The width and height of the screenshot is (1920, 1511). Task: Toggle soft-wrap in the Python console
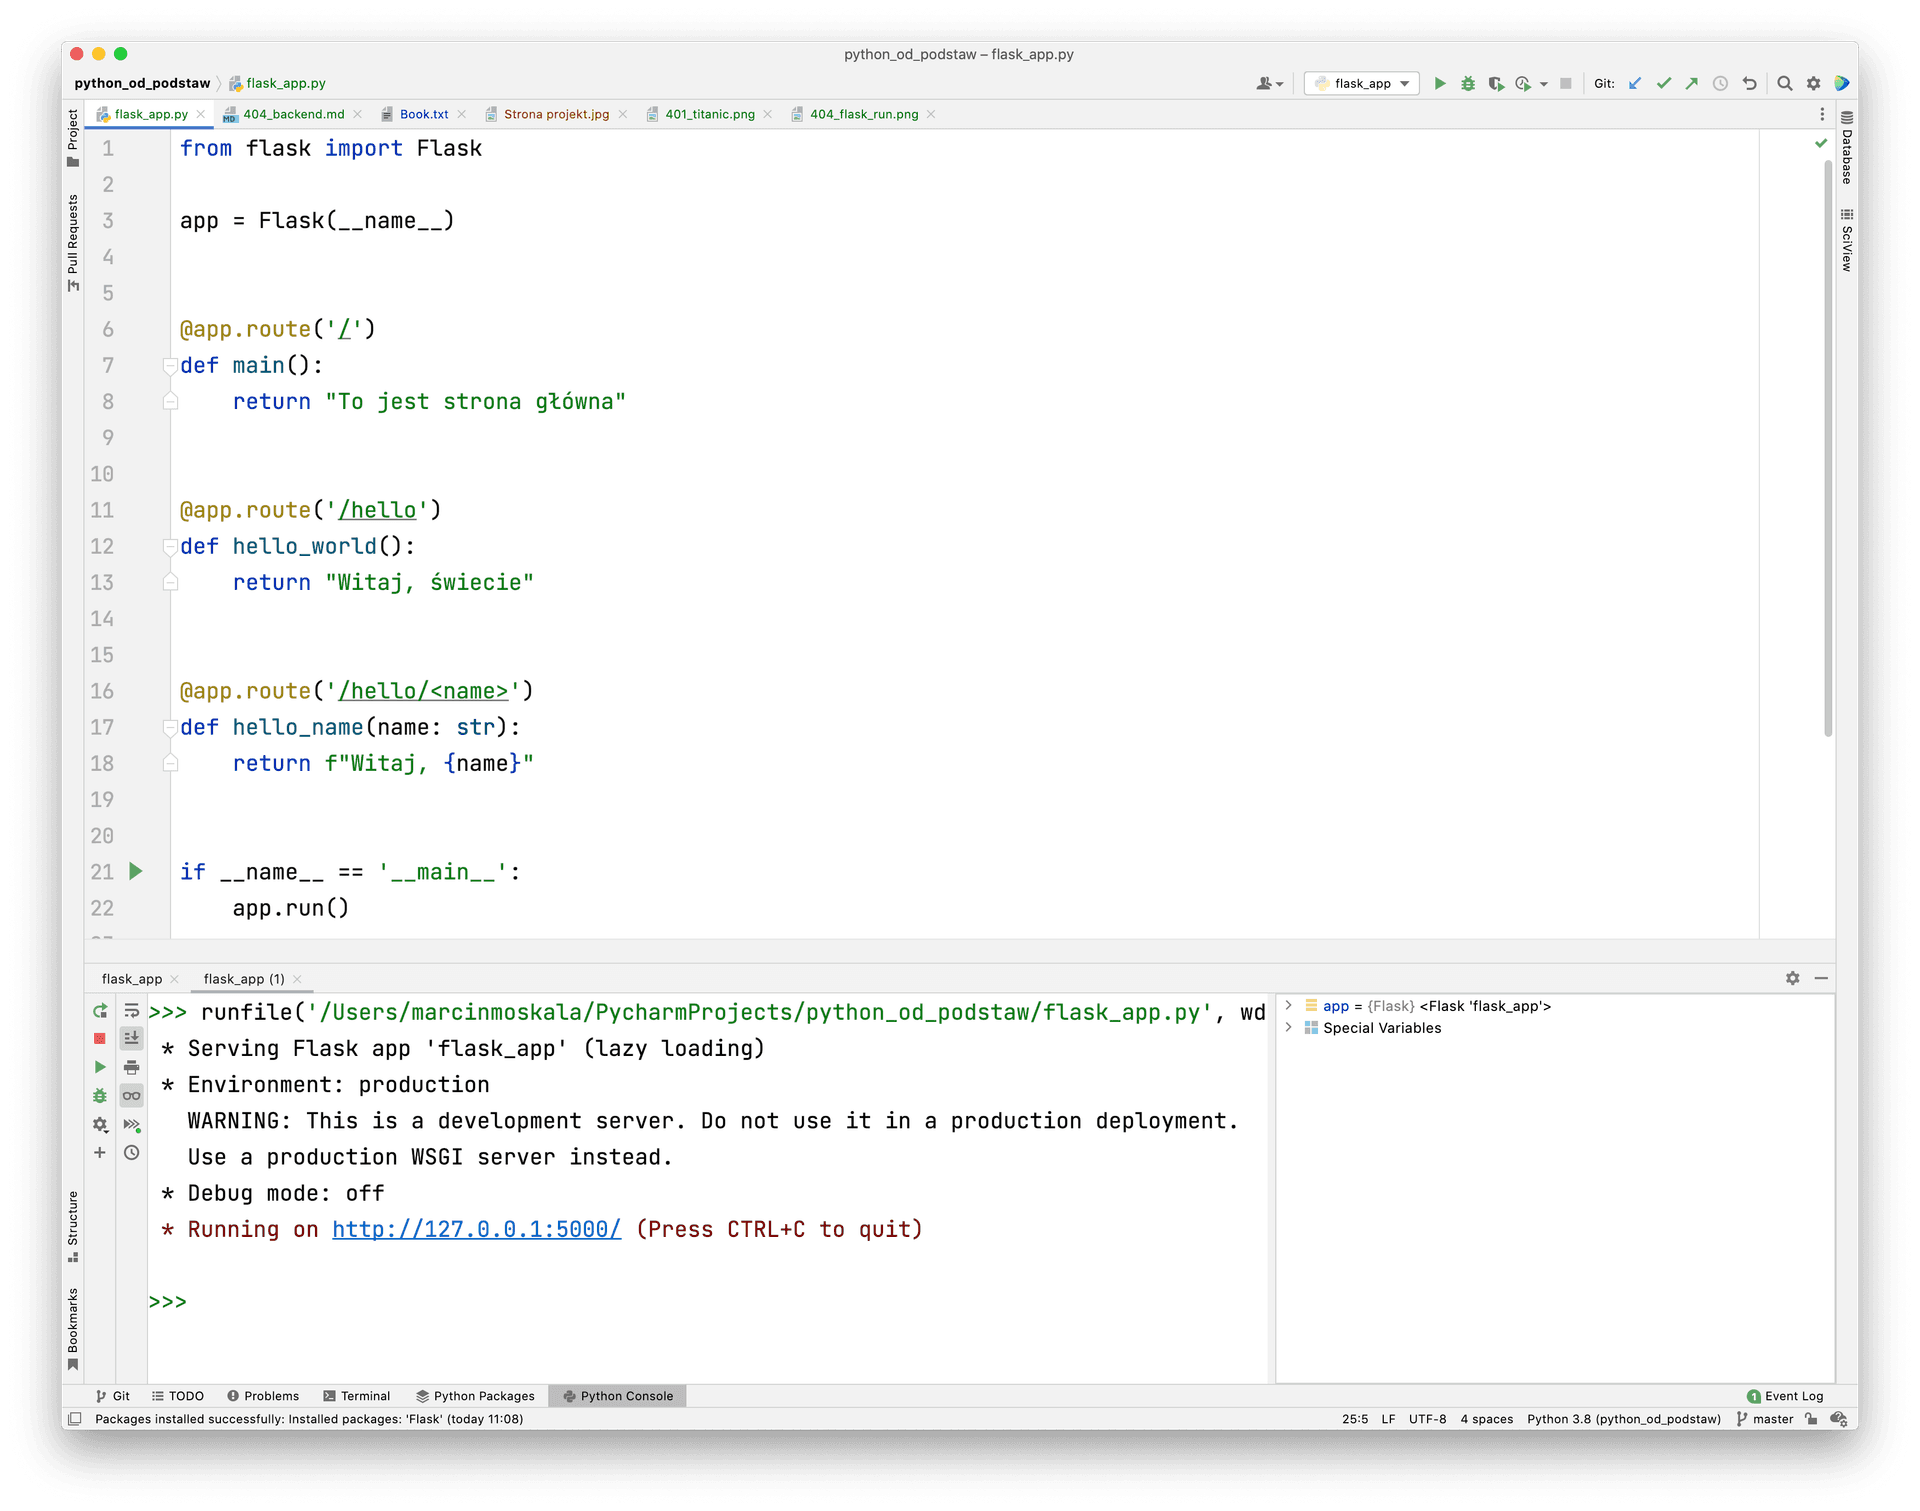131,1011
